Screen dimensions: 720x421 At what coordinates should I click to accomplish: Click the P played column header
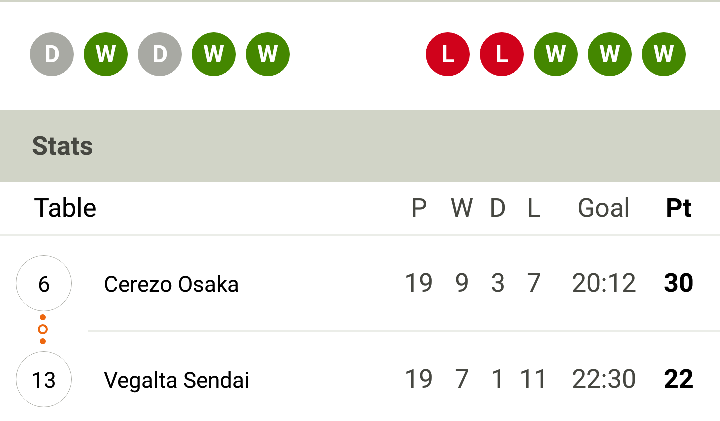(x=419, y=208)
